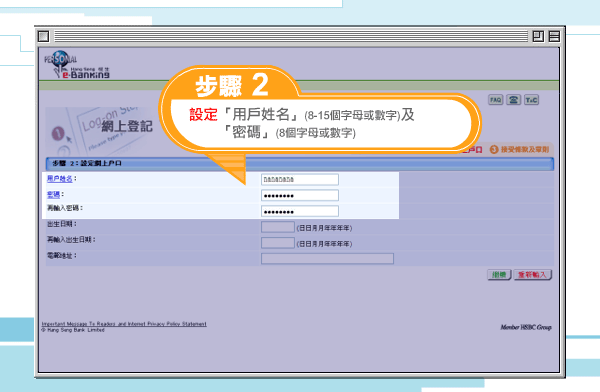
Task: Click the 電郵地址 label text
Action: point(62,255)
